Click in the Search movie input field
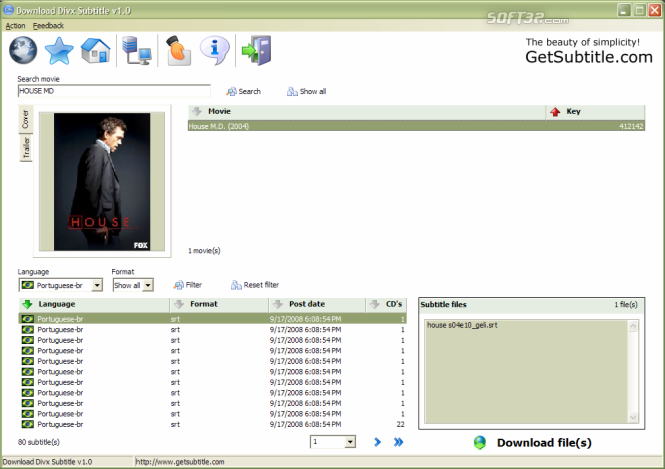Image resolution: width=665 pixels, height=469 pixels. click(114, 91)
